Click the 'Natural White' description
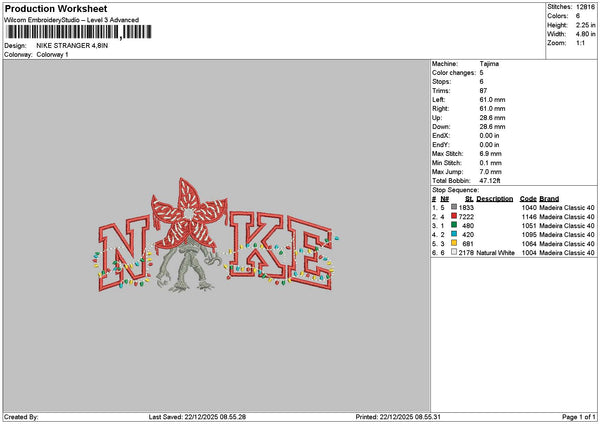600x424 pixels. click(495, 253)
